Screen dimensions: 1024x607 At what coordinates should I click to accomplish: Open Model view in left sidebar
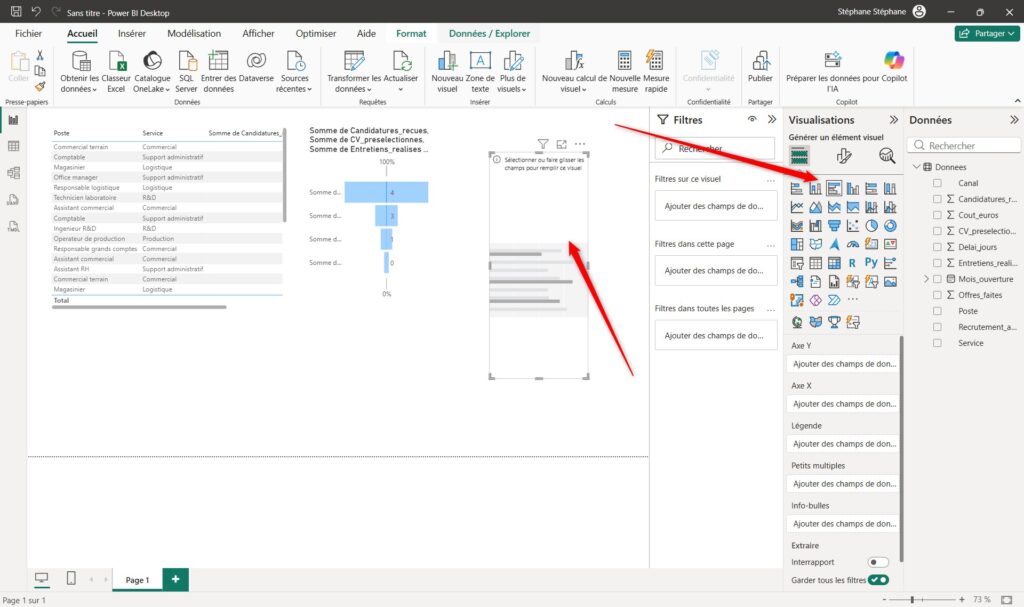click(x=13, y=172)
